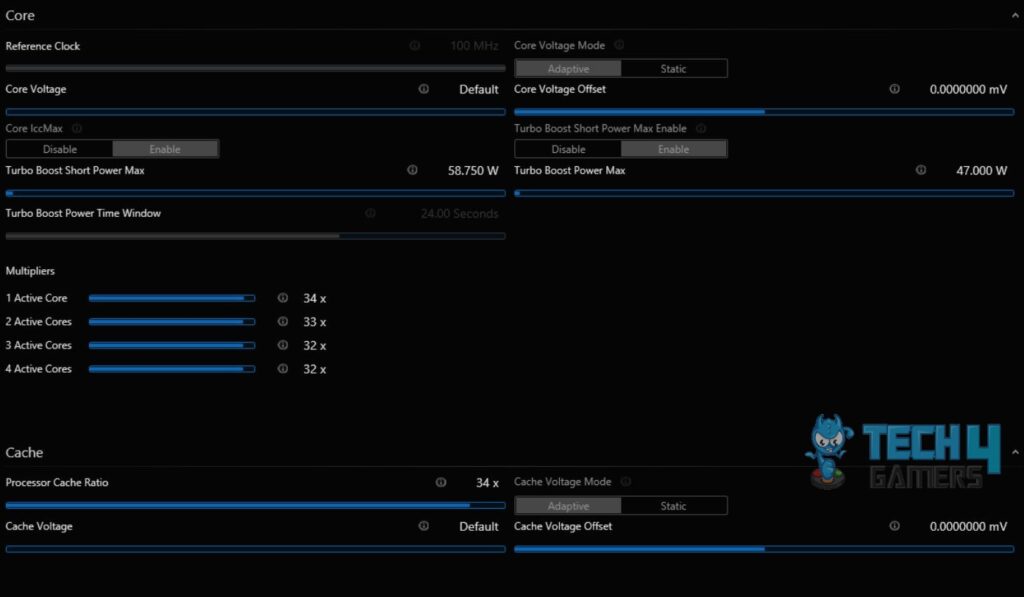Click the 1 Active Core info icon
This screenshot has width=1024, height=597.
point(283,298)
